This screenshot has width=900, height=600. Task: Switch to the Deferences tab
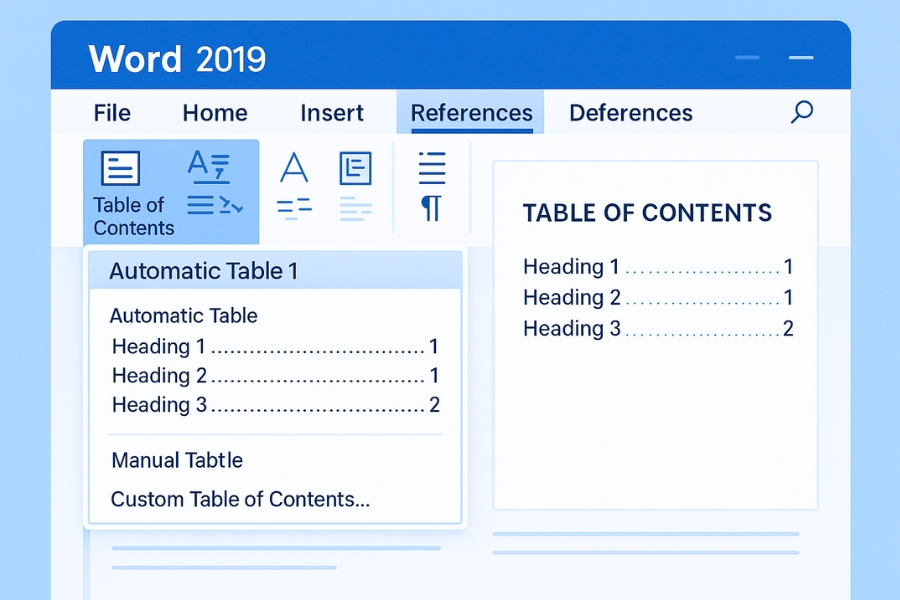point(630,113)
